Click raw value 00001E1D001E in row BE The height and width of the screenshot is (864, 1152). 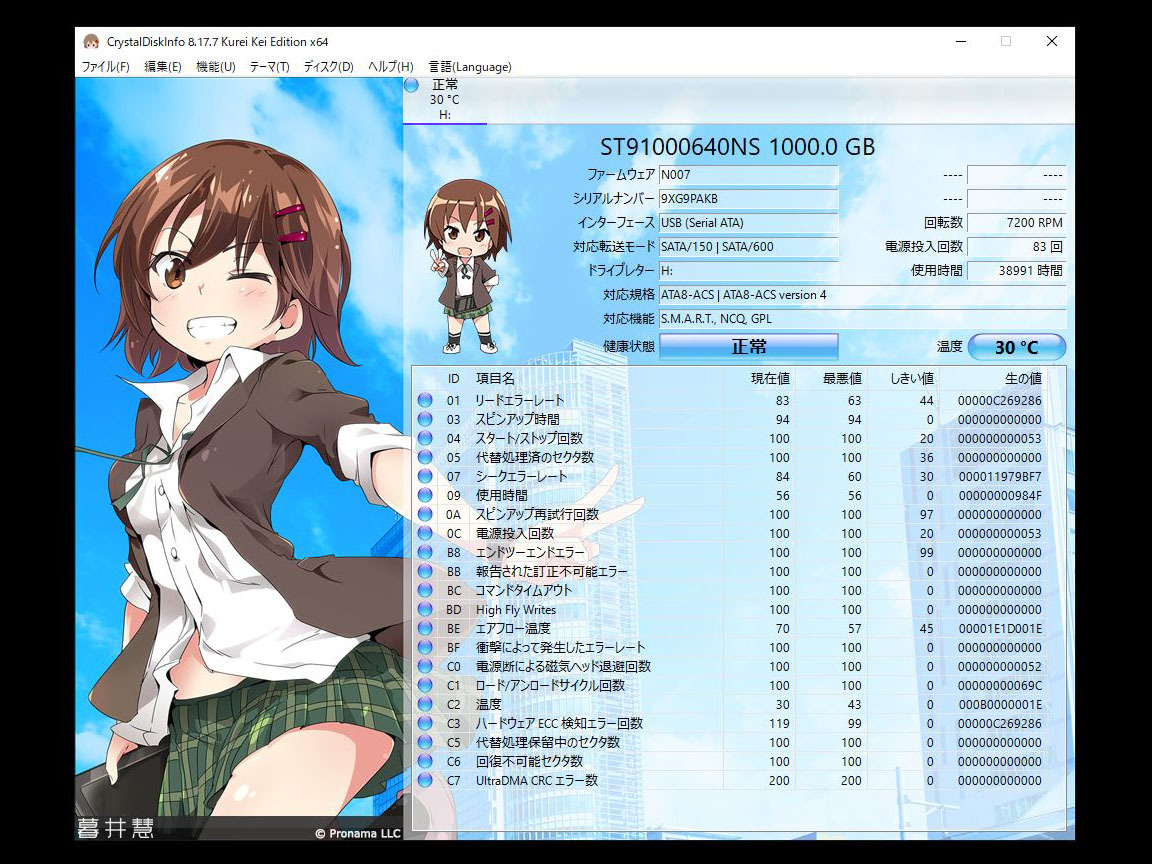tap(999, 628)
